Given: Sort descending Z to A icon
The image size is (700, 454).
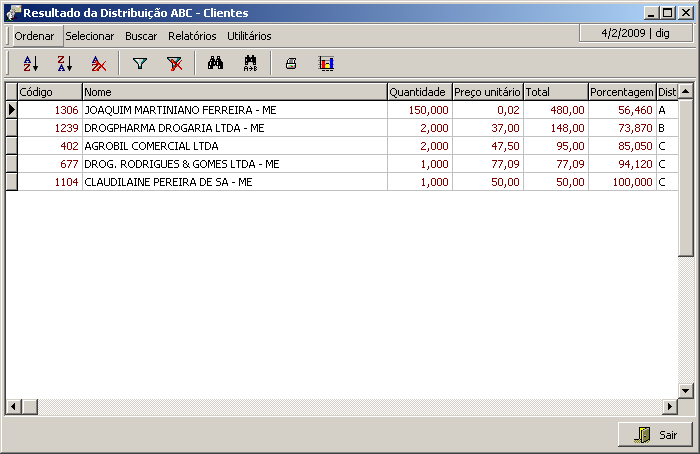Looking at the screenshot, I should (64, 64).
